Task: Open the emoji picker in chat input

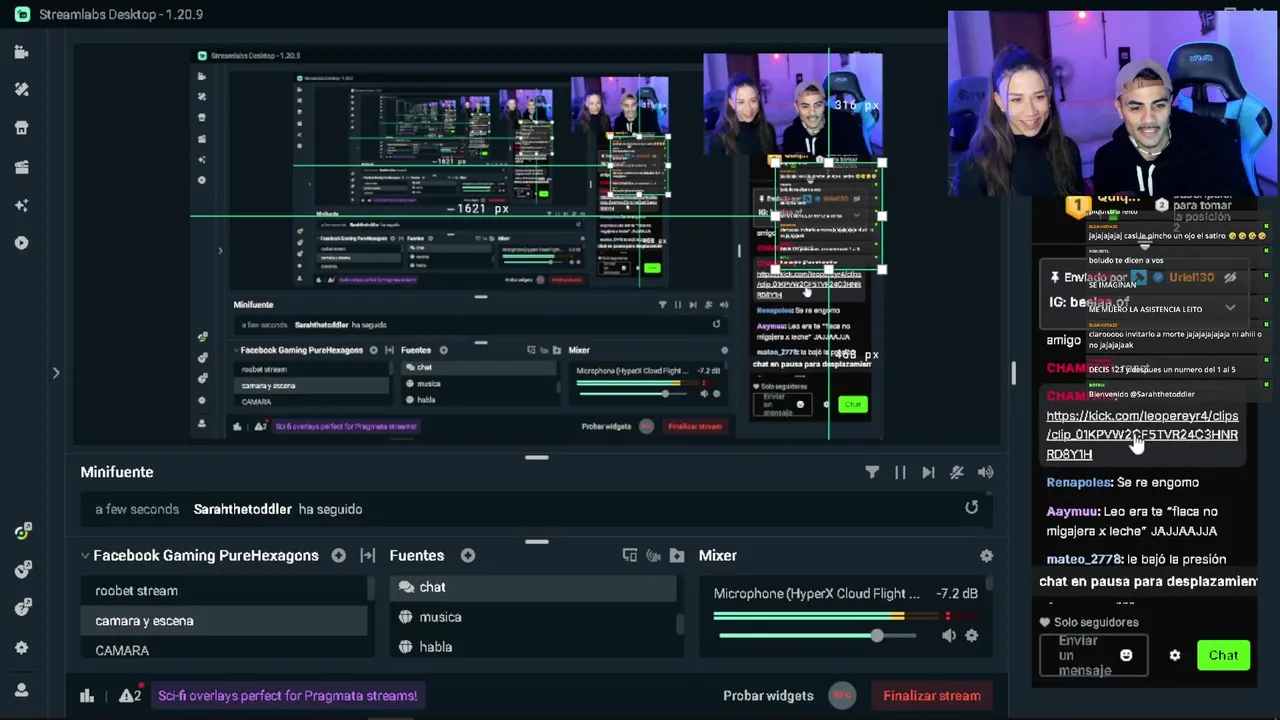Action: 1126,656
